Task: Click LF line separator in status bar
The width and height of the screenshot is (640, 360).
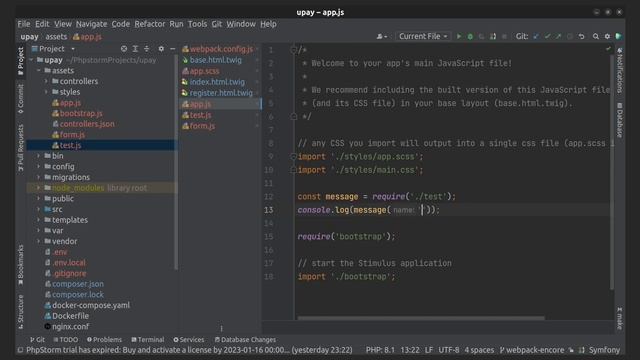Action: 429,350
